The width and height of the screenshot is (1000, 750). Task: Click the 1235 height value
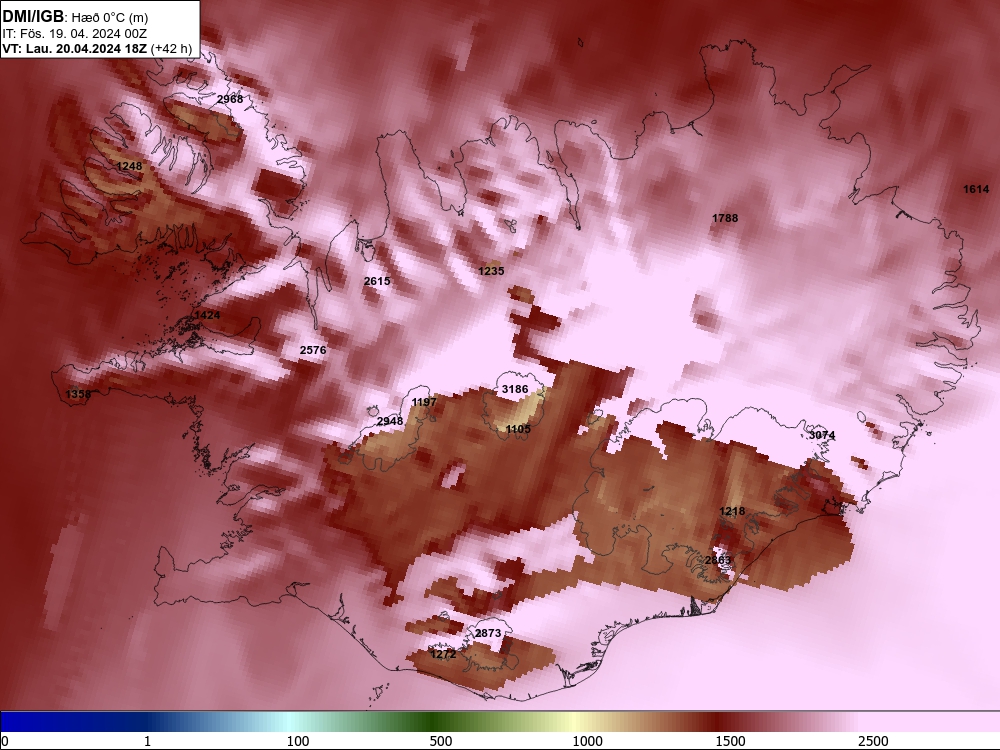491,271
